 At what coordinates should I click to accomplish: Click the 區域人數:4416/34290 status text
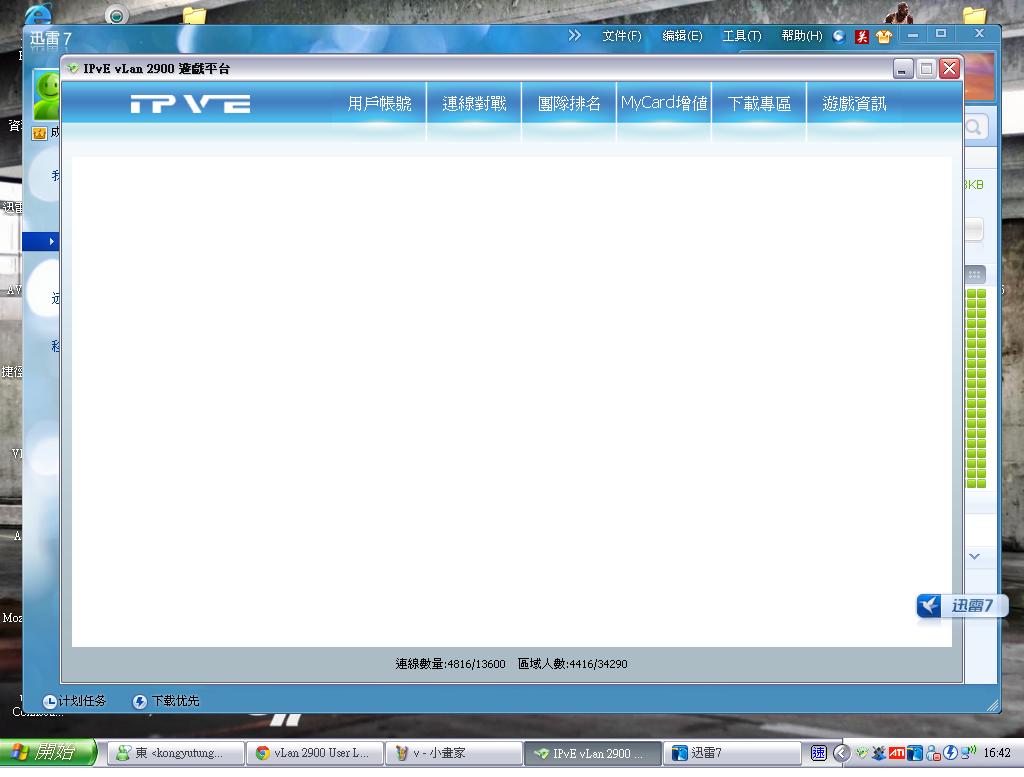tap(572, 664)
